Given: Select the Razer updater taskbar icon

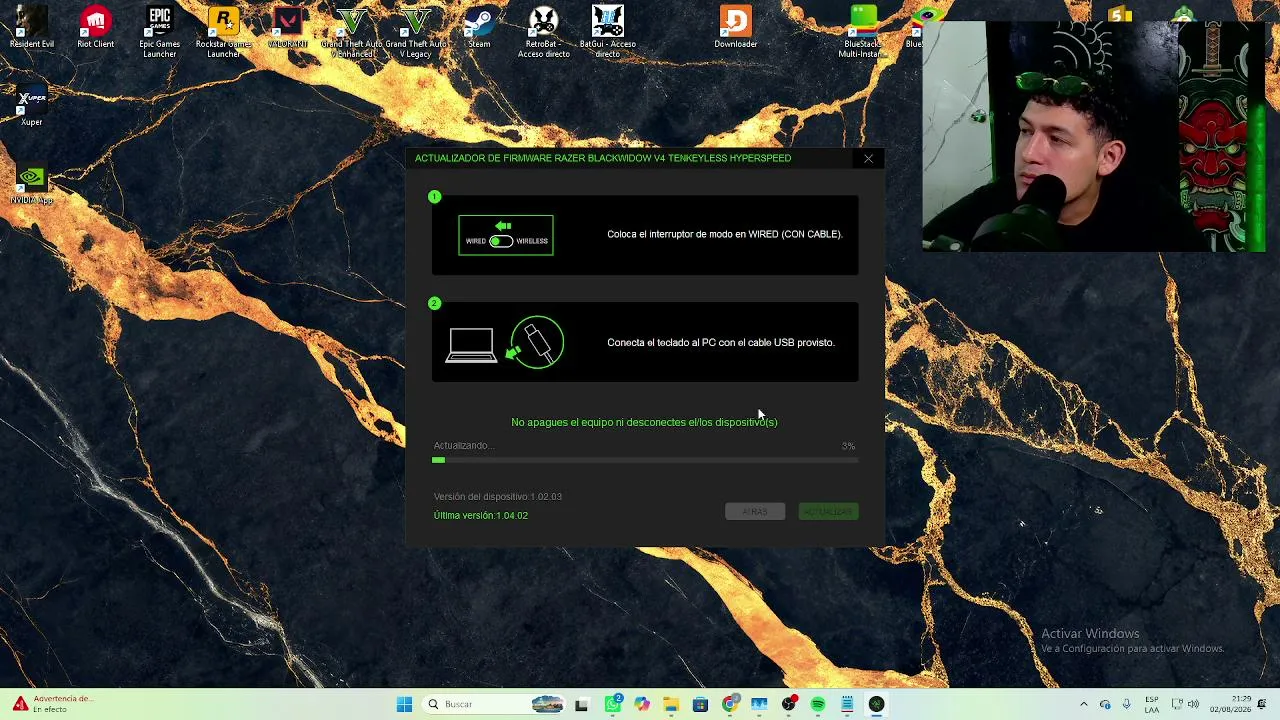Looking at the screenshot, I should (x=877, y=704).
